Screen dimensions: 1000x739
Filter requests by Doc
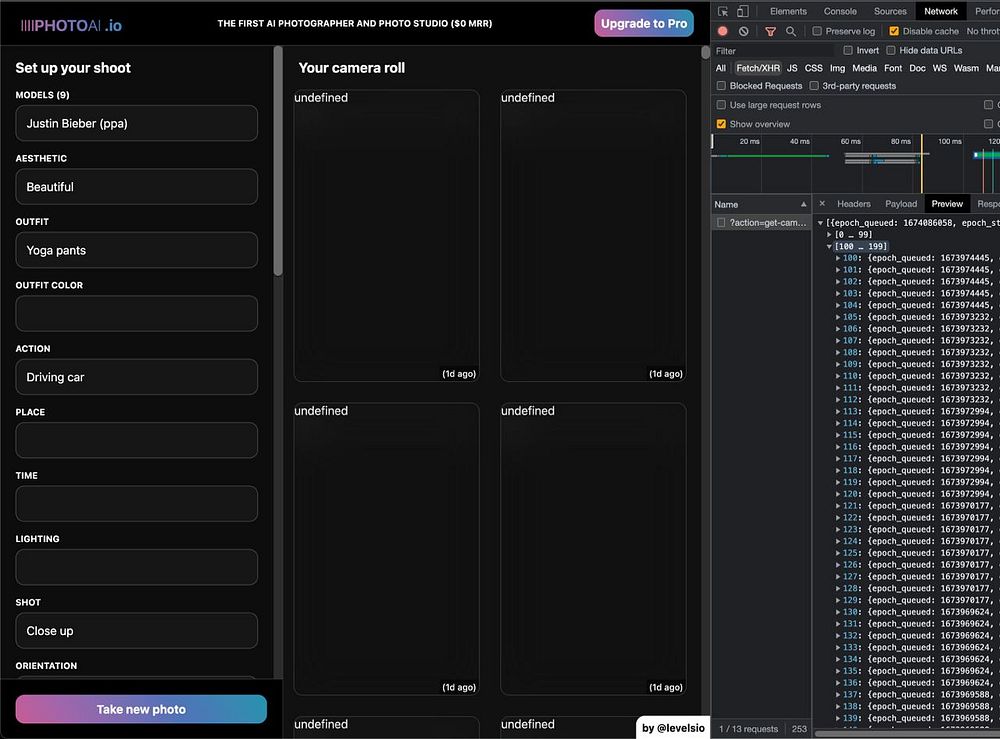(917, 68)
